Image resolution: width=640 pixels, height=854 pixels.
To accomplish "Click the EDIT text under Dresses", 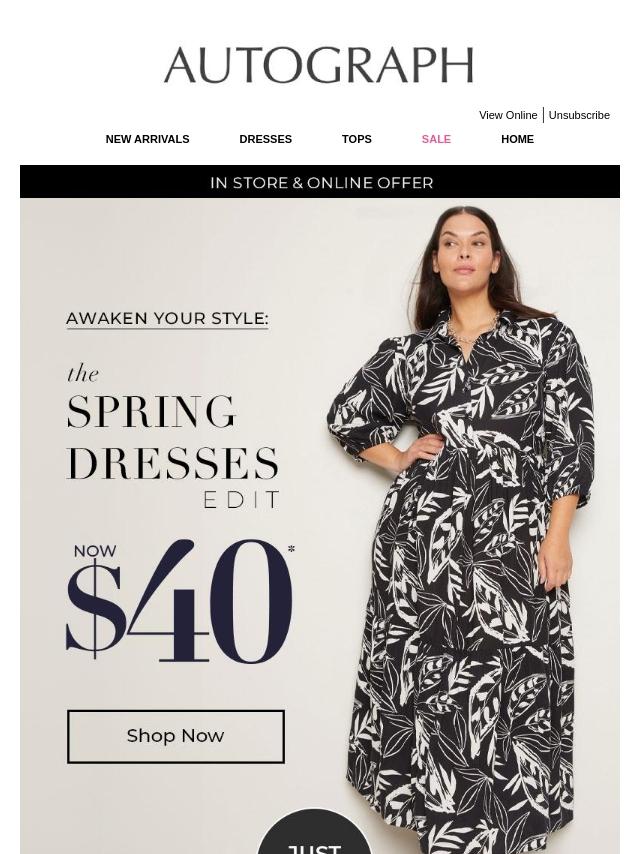I will (241, 499).
